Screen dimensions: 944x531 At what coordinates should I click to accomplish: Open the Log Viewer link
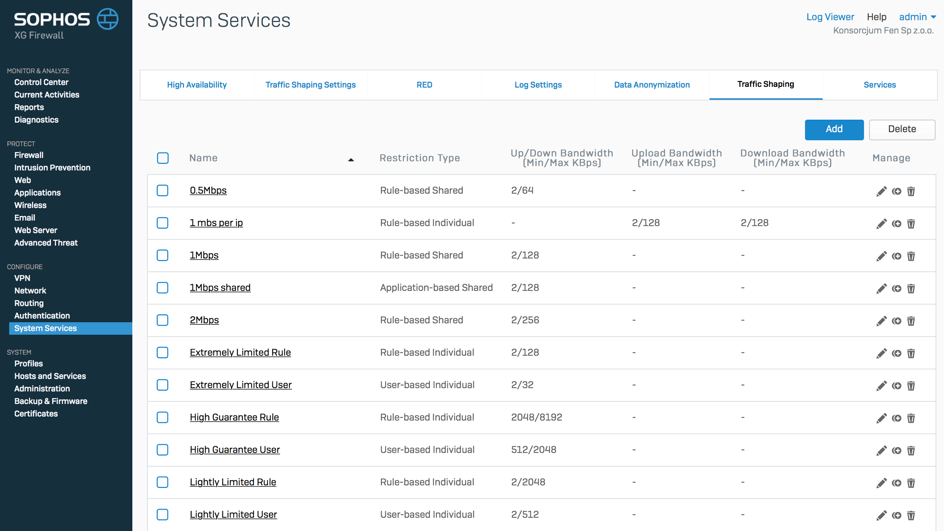[830, 17]
